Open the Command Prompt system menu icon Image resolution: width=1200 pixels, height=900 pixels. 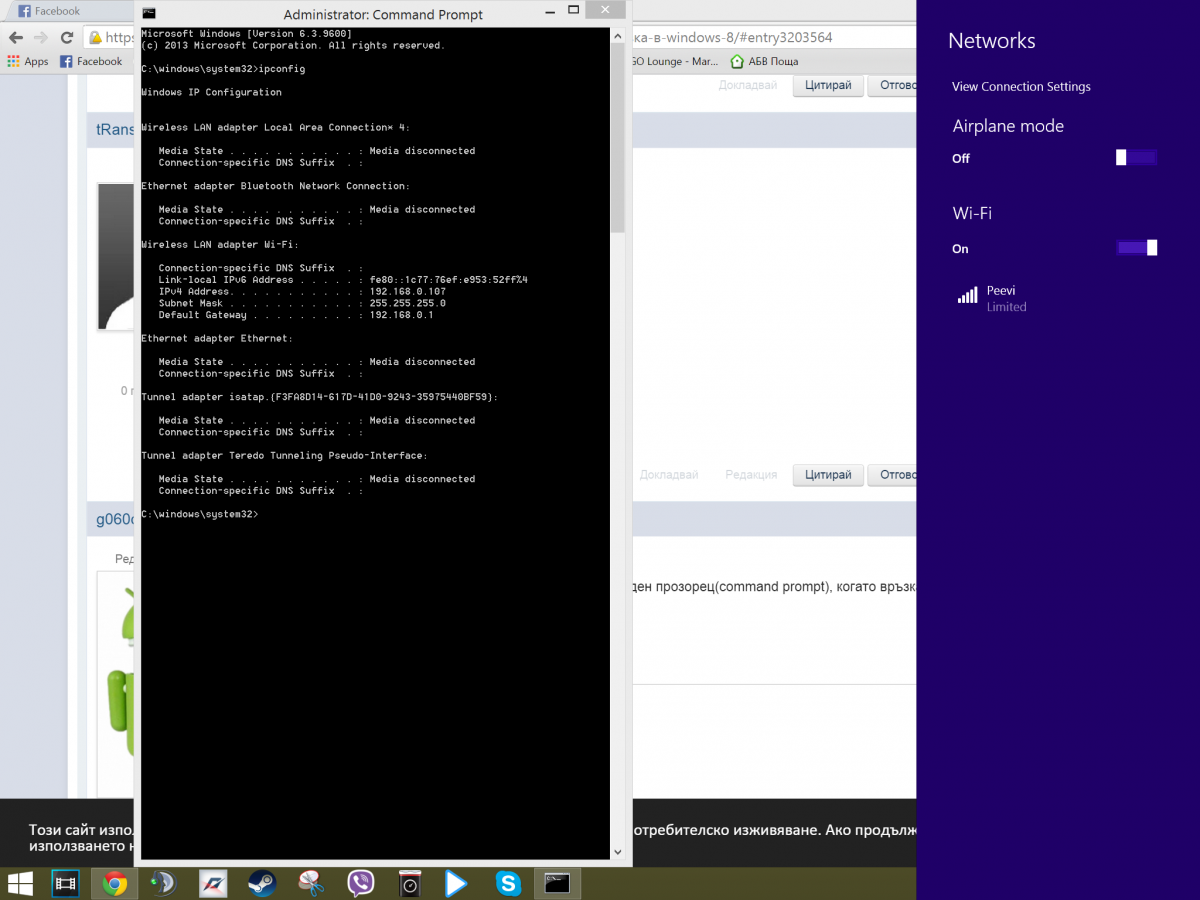(x=148, y=14)
